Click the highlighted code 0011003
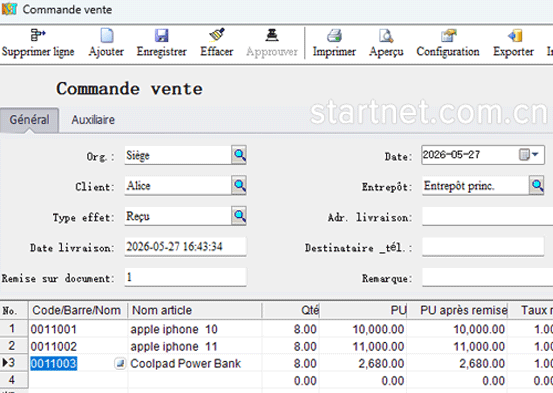Image resolution: width=553 pixels, height=393 pixels. click(x=54, y=363)
